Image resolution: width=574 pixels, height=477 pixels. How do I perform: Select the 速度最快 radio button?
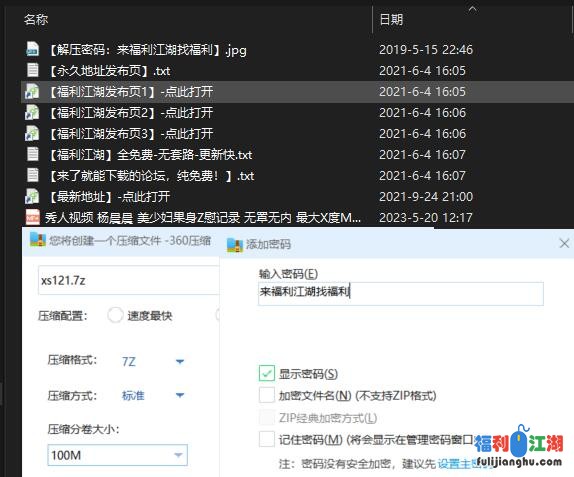(x=115, y=315)
